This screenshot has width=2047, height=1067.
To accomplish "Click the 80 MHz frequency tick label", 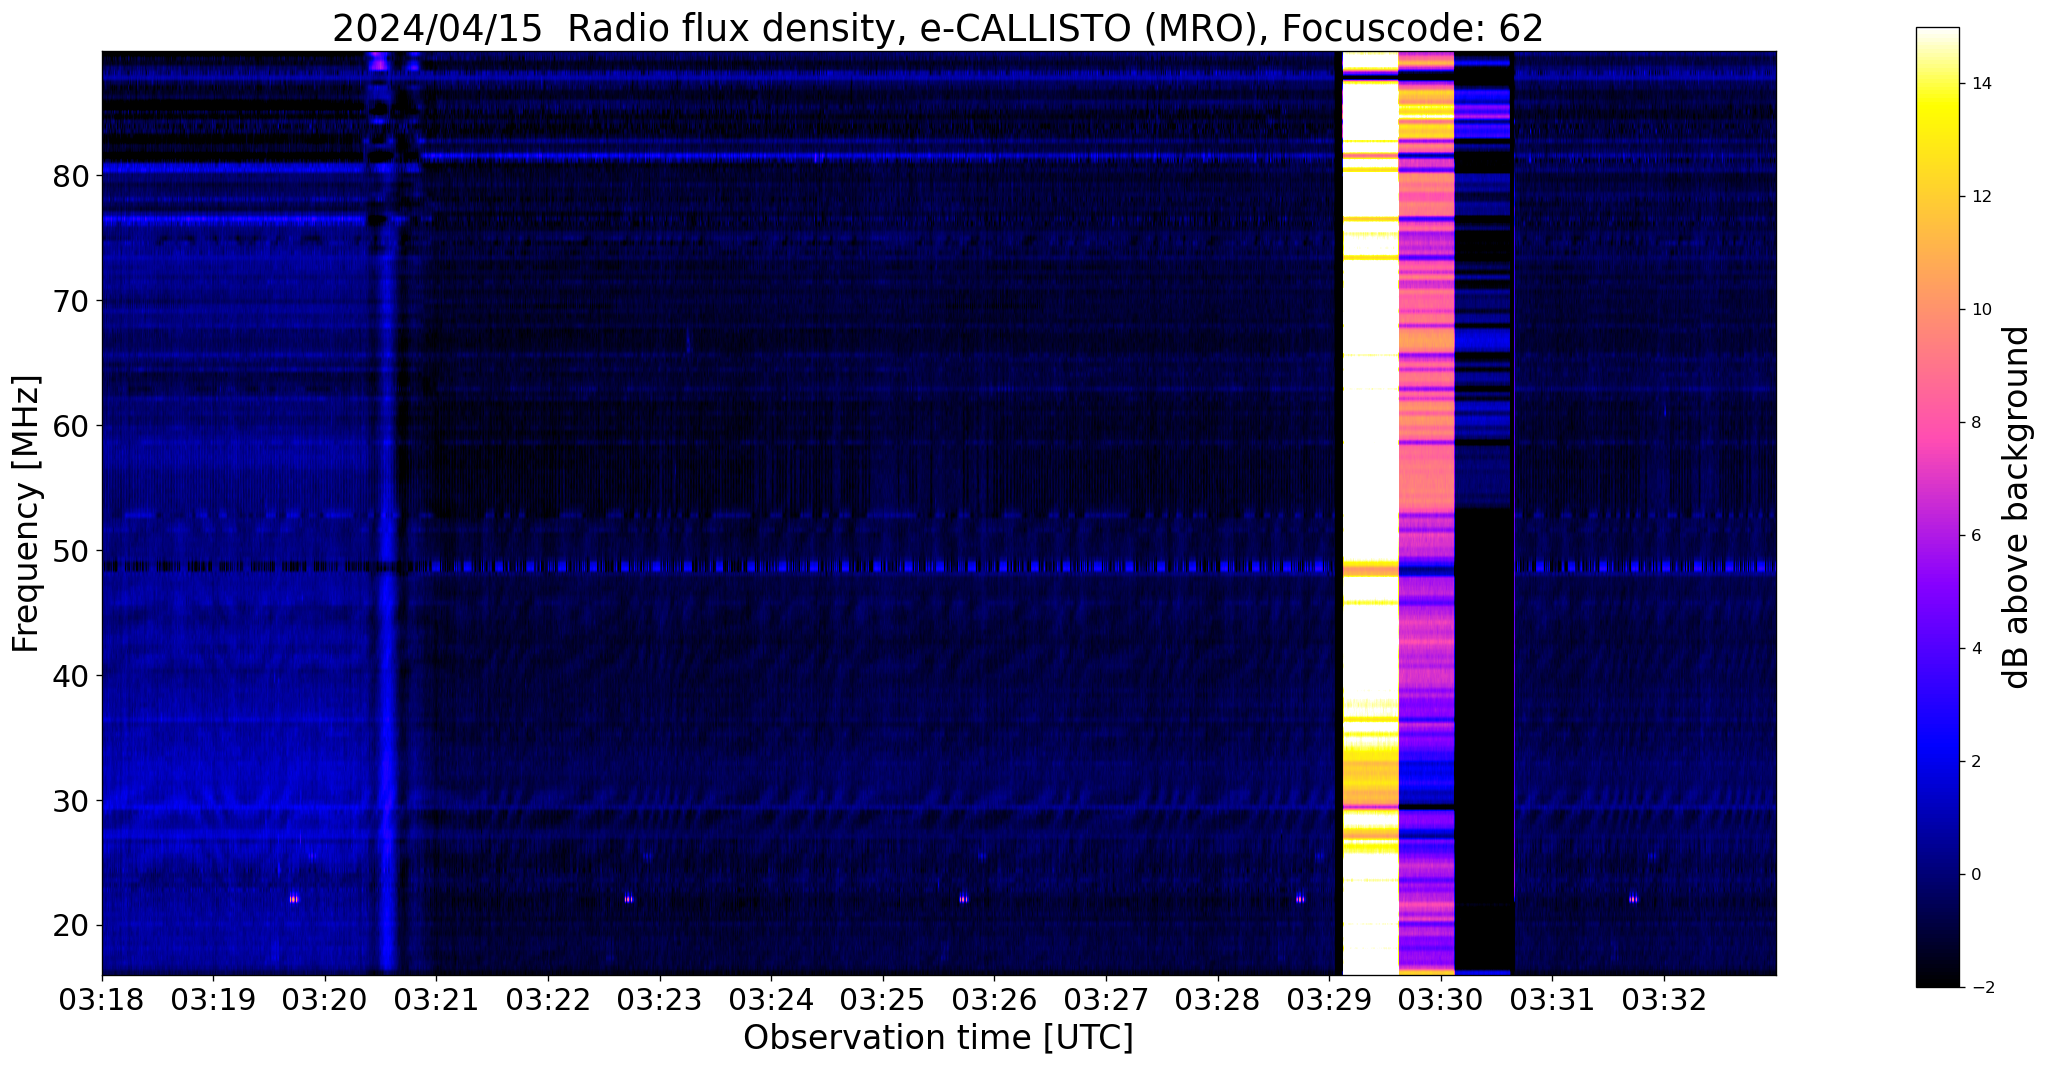I will [x=71, y=176].
